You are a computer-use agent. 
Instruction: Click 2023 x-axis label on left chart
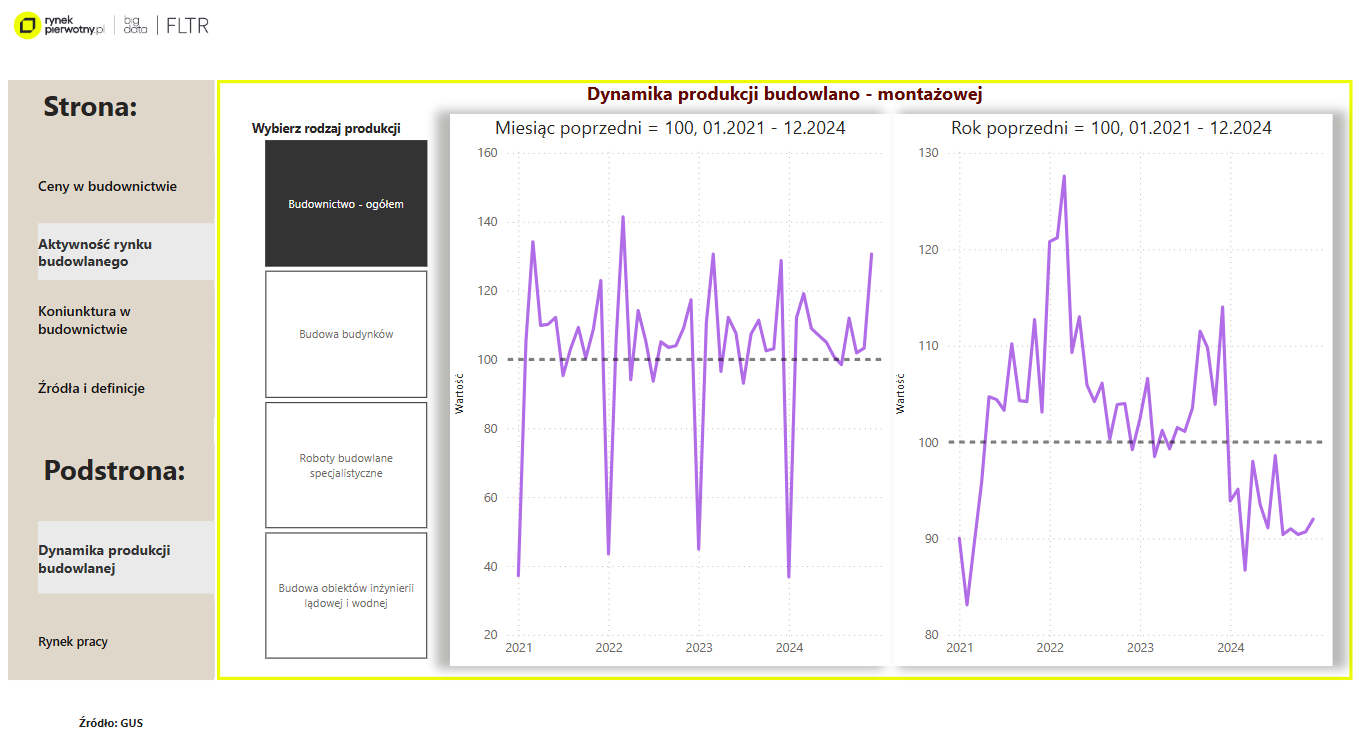coord(699,647)
